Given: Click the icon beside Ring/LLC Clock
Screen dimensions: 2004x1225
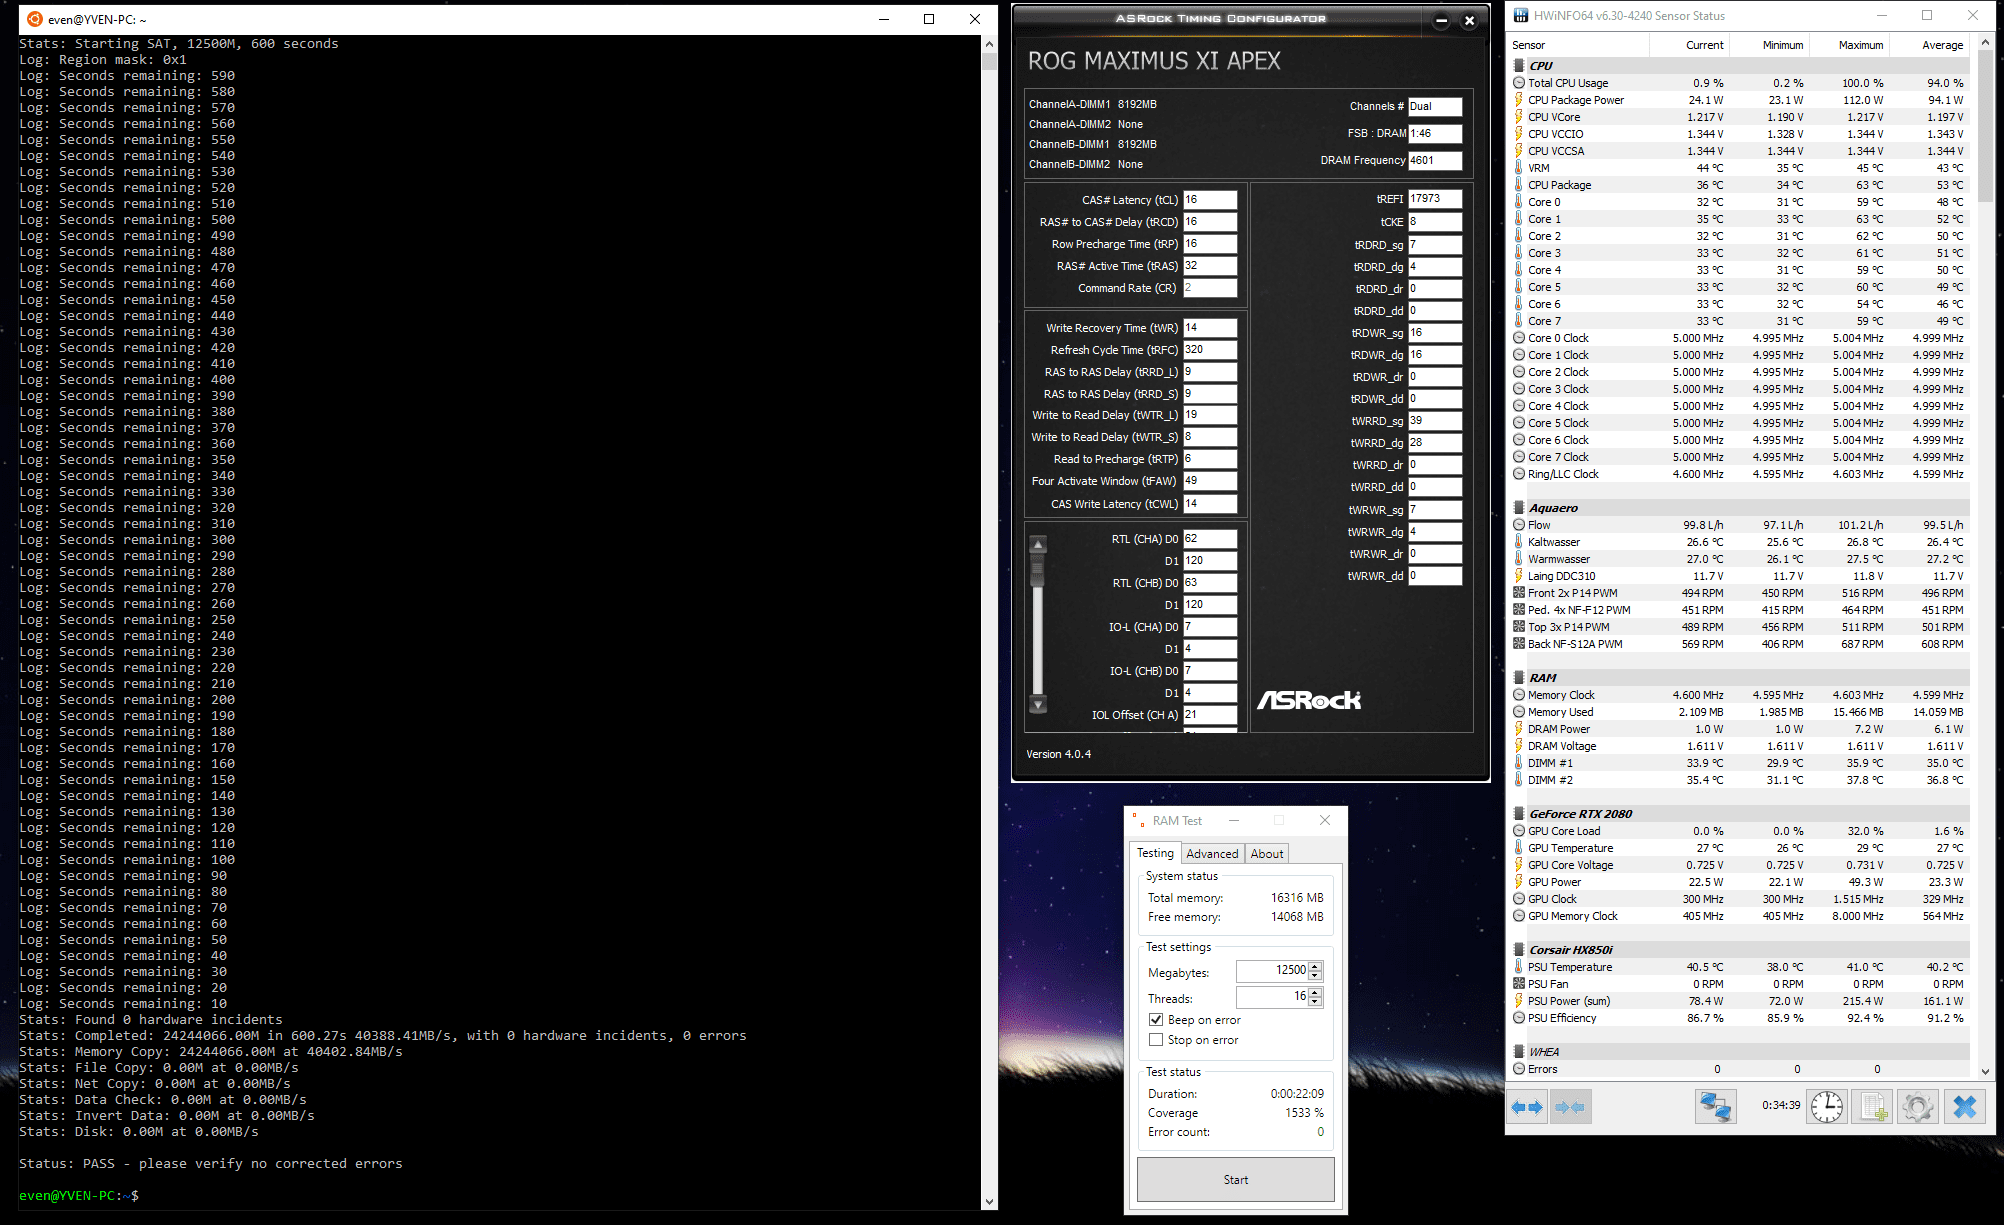Looking at the screenshot, I should [1519, 474].
